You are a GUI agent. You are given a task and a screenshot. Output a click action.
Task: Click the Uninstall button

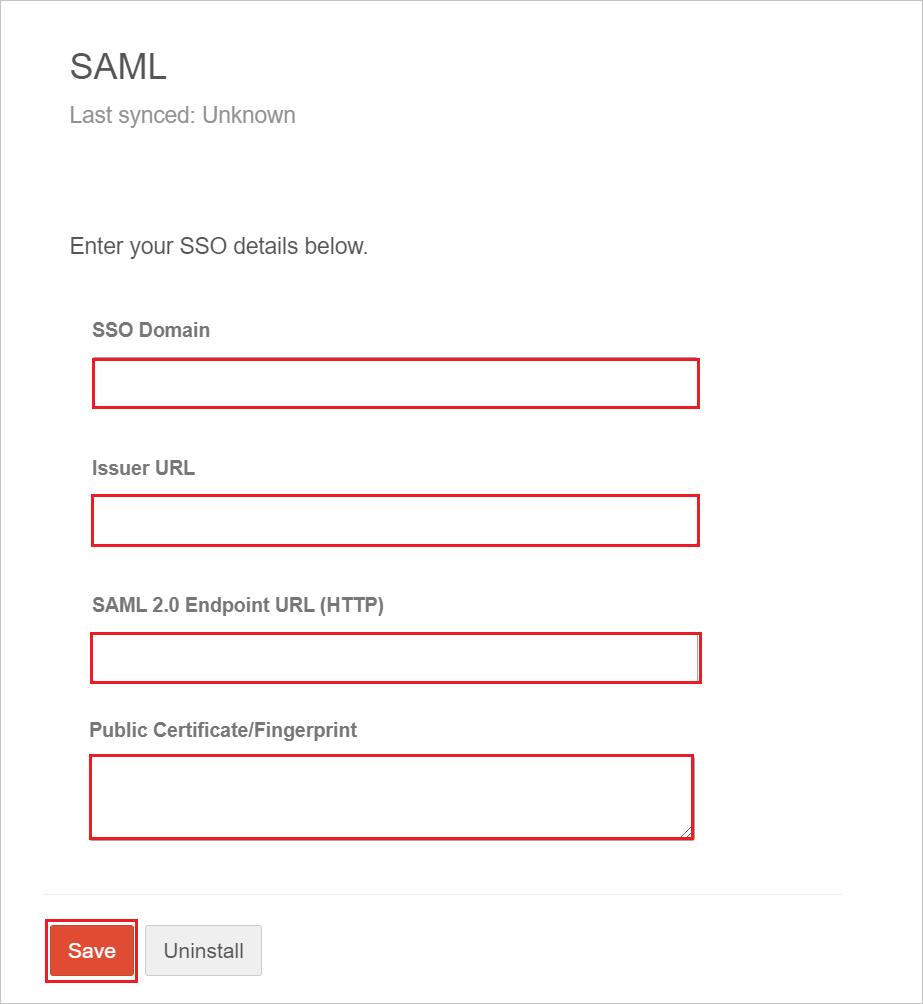click(204, 950)
